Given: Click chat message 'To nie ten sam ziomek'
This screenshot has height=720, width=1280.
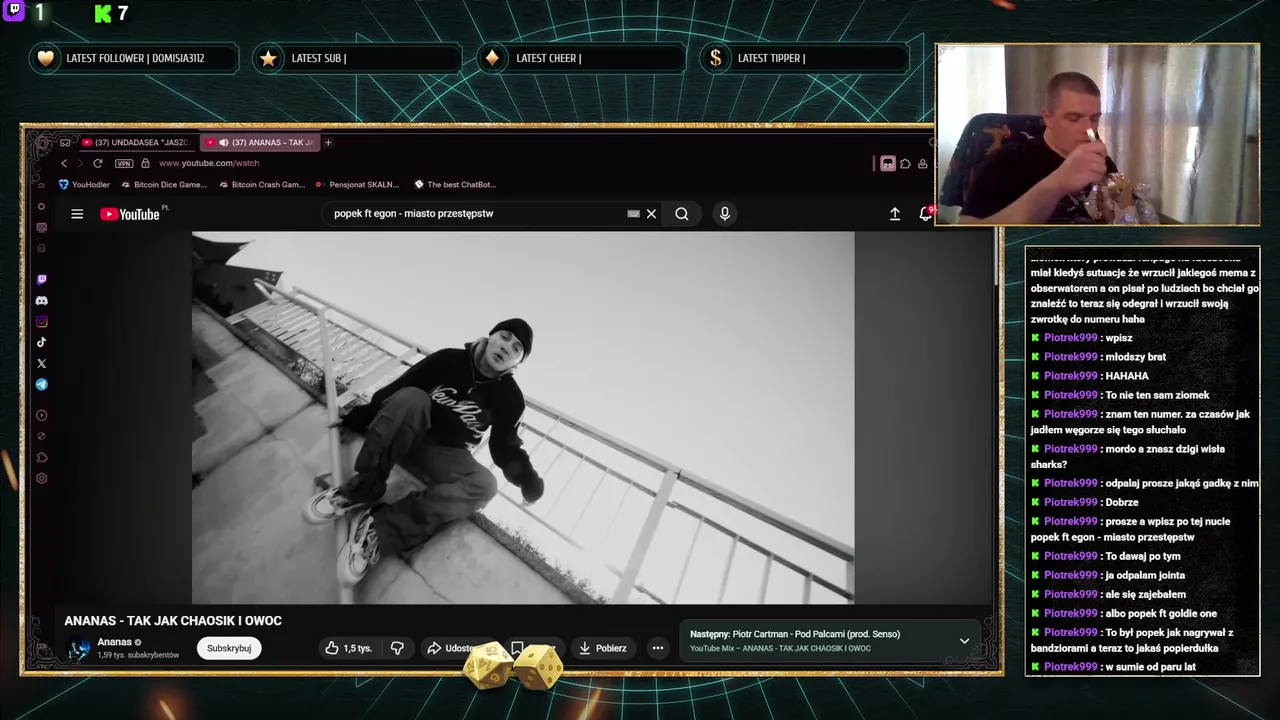Looking at the screenshot, I should point(1157,395).
